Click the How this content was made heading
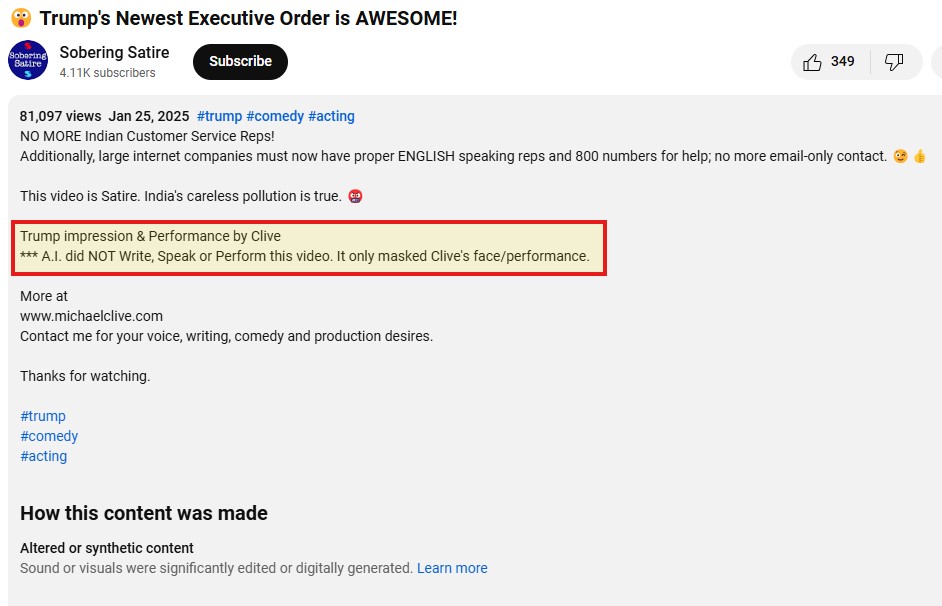 tap(144, 513)
